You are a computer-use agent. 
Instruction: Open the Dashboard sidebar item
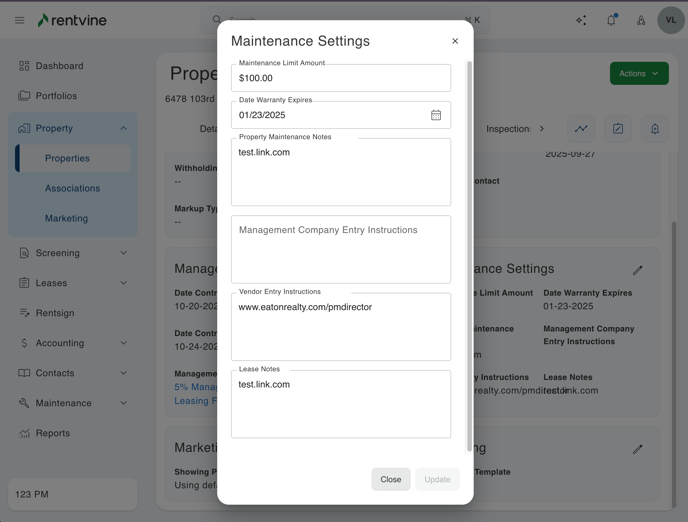click(x=59, y=66)
